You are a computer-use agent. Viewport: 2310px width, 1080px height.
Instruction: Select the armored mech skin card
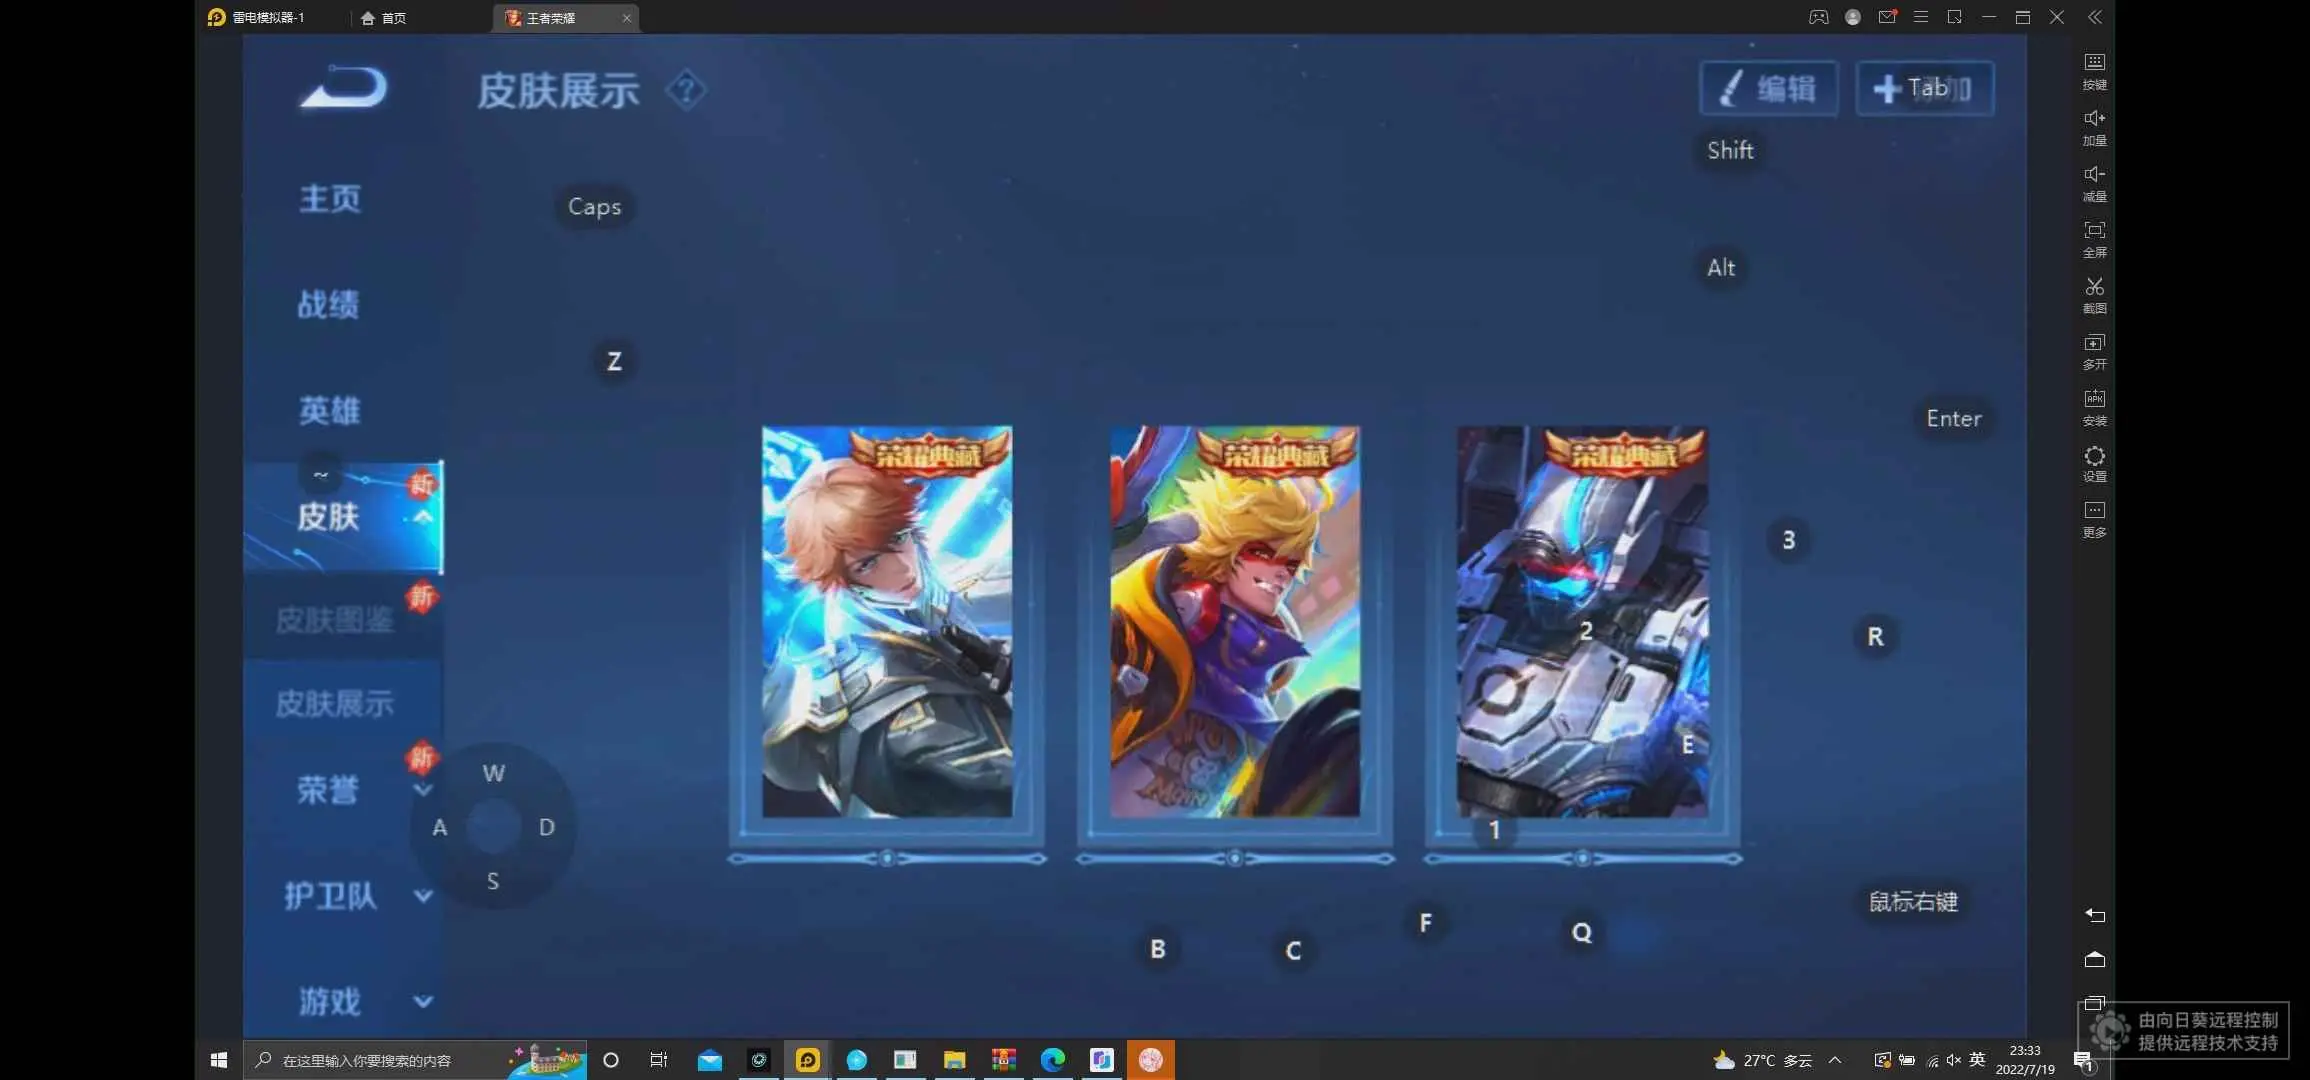[1582, 622]
